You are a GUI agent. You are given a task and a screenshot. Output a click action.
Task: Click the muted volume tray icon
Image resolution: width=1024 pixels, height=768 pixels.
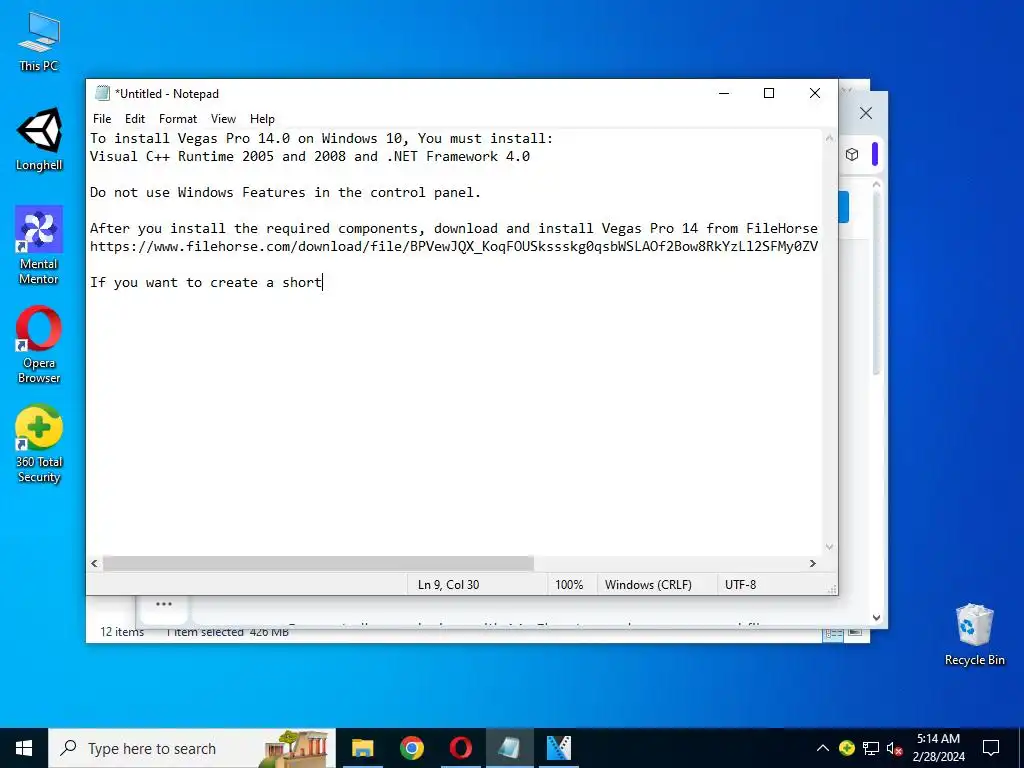point(894,748)
